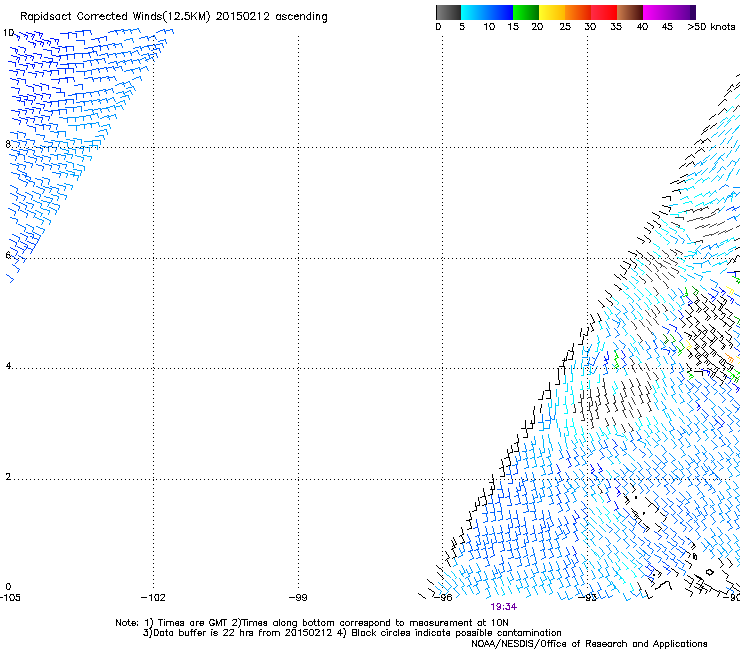The width and height of the screenshot is (740, 650).
Task: Click the green 15-20 knots legend swatch
Action: (x=526, y=12)
